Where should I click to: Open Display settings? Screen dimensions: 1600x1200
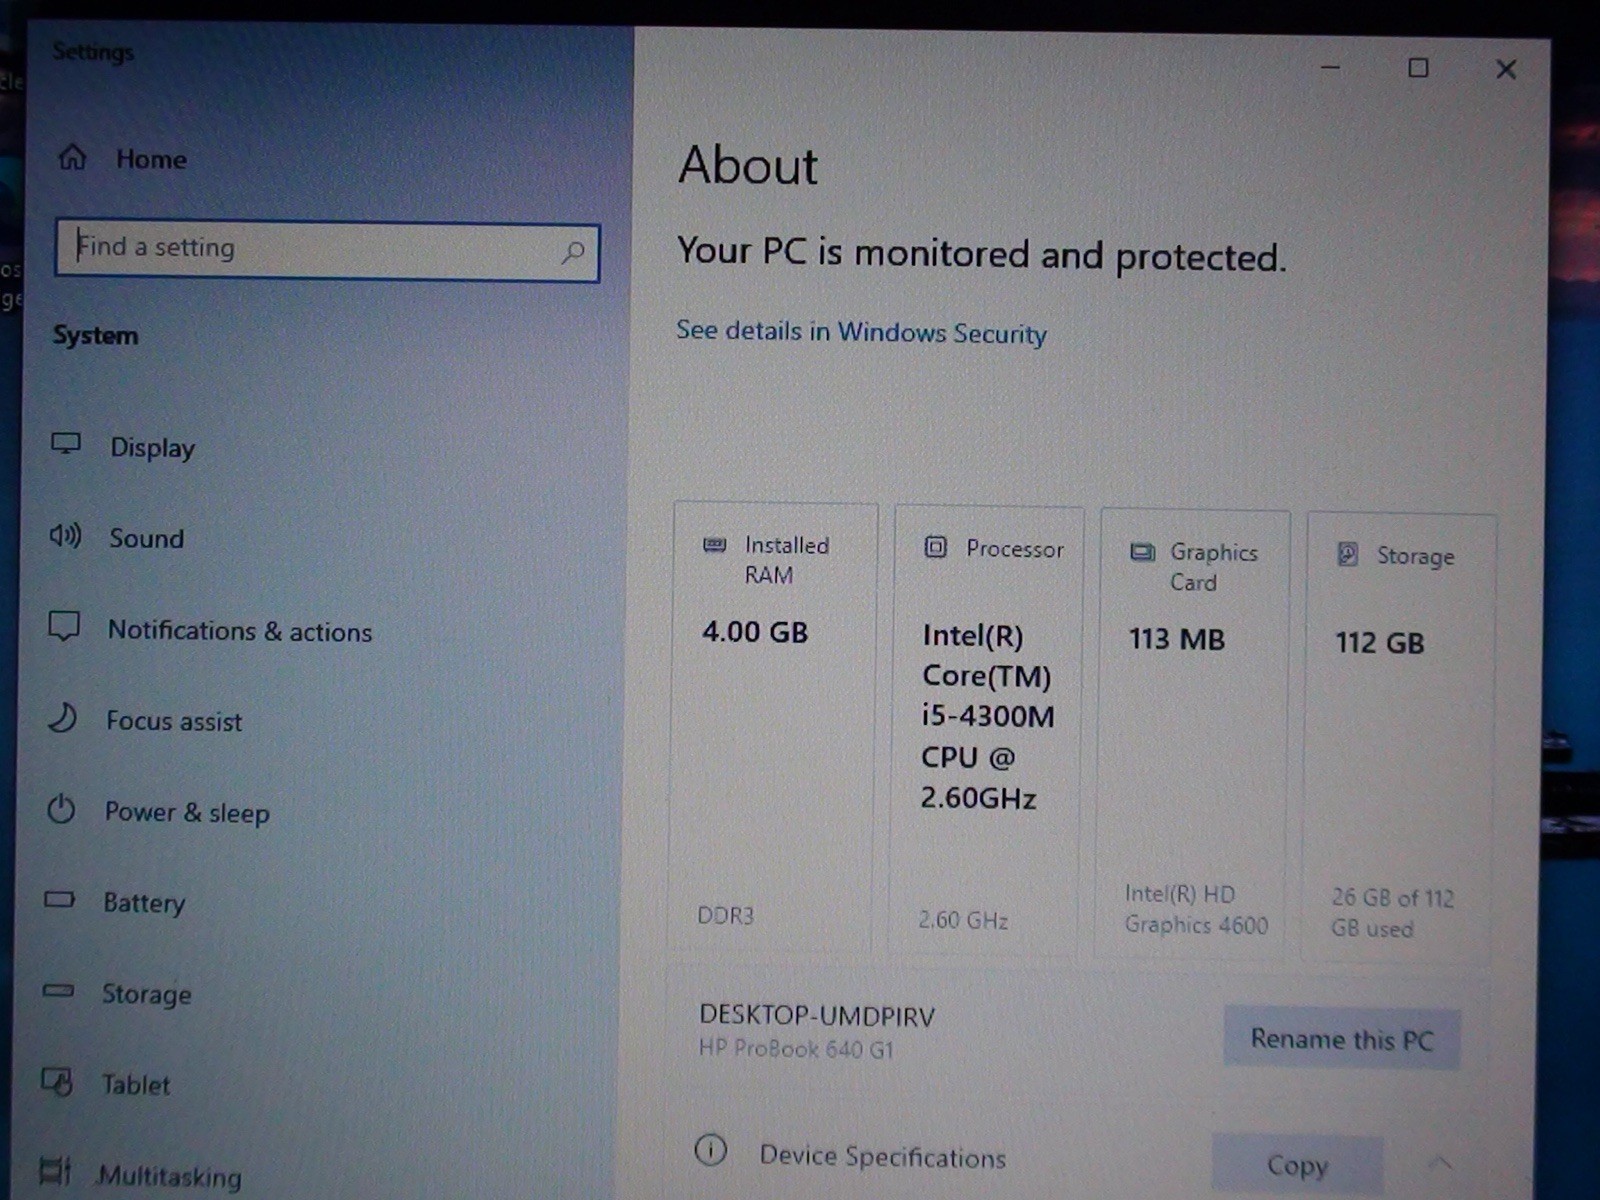pyautogui.click(x=152, y=447)
